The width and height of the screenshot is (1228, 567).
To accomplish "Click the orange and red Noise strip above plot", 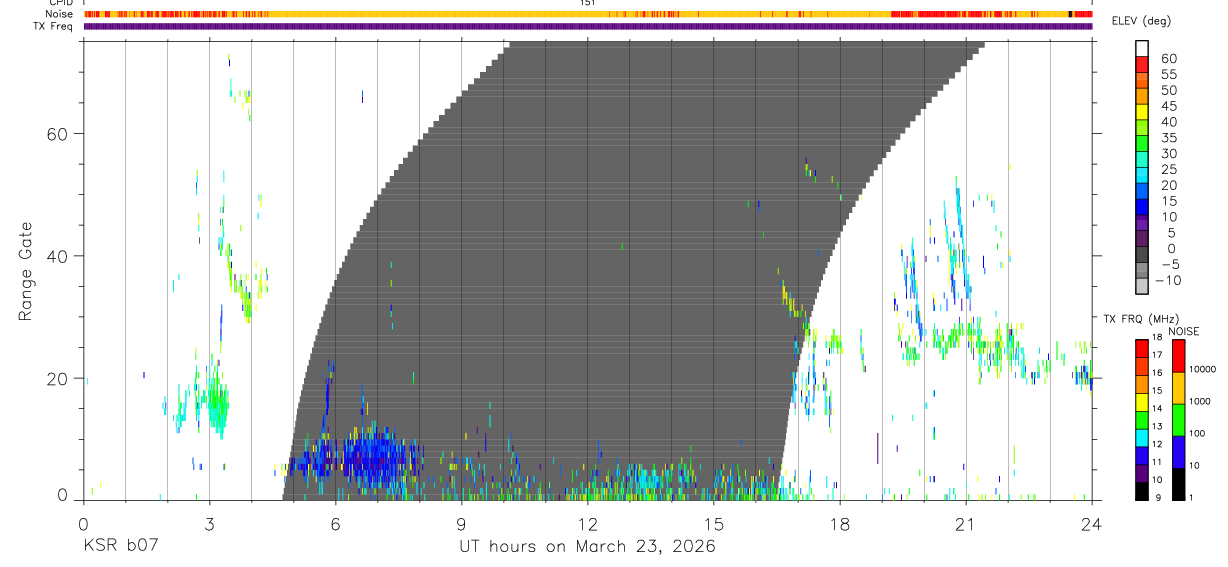I will pyautogui.click(x=588, y=14).
